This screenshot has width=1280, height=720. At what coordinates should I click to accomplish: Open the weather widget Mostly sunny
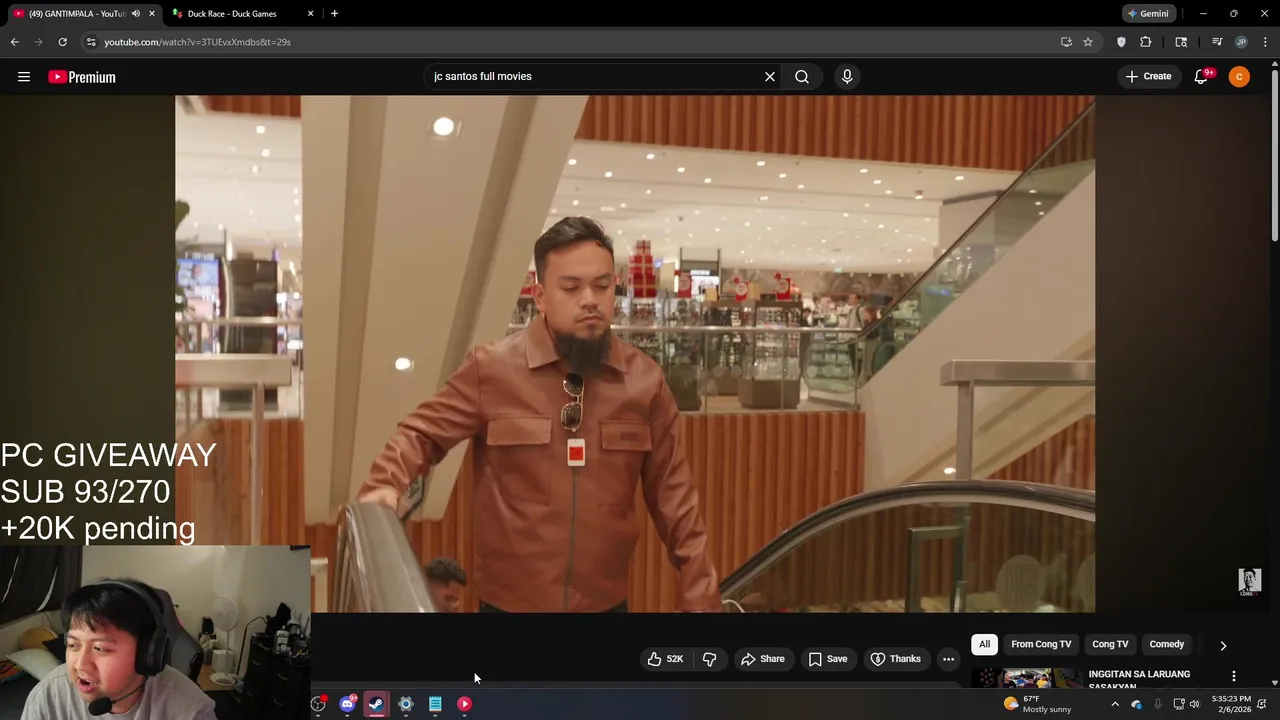tap(1037, 704)
